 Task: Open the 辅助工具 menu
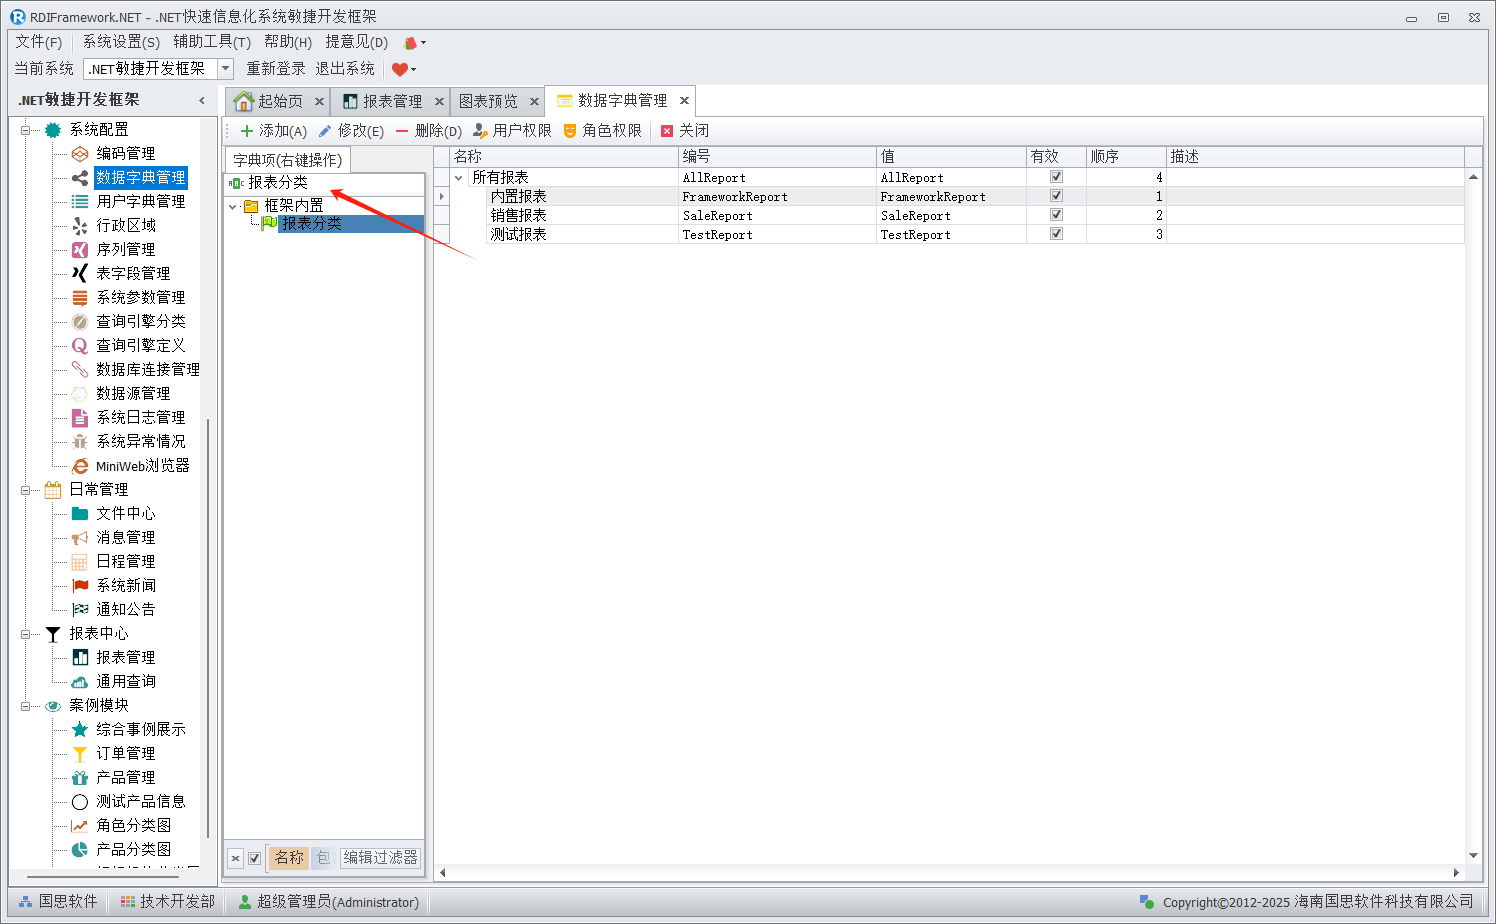211,42
